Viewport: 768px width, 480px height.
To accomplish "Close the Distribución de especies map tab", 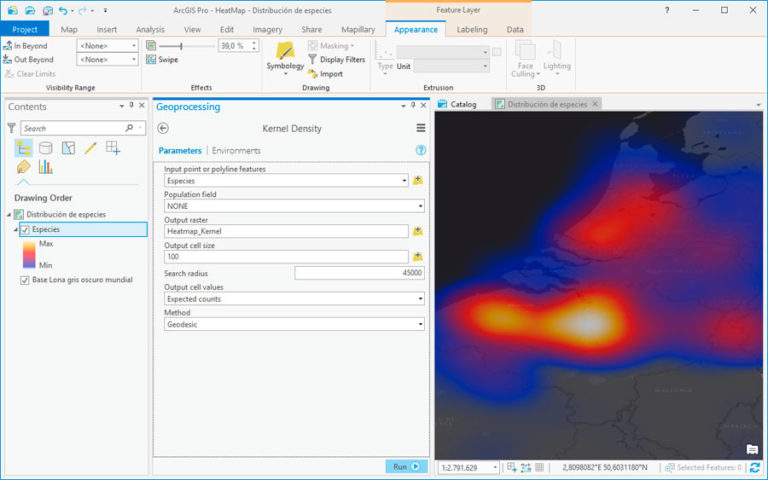I will tap(595, 104).
